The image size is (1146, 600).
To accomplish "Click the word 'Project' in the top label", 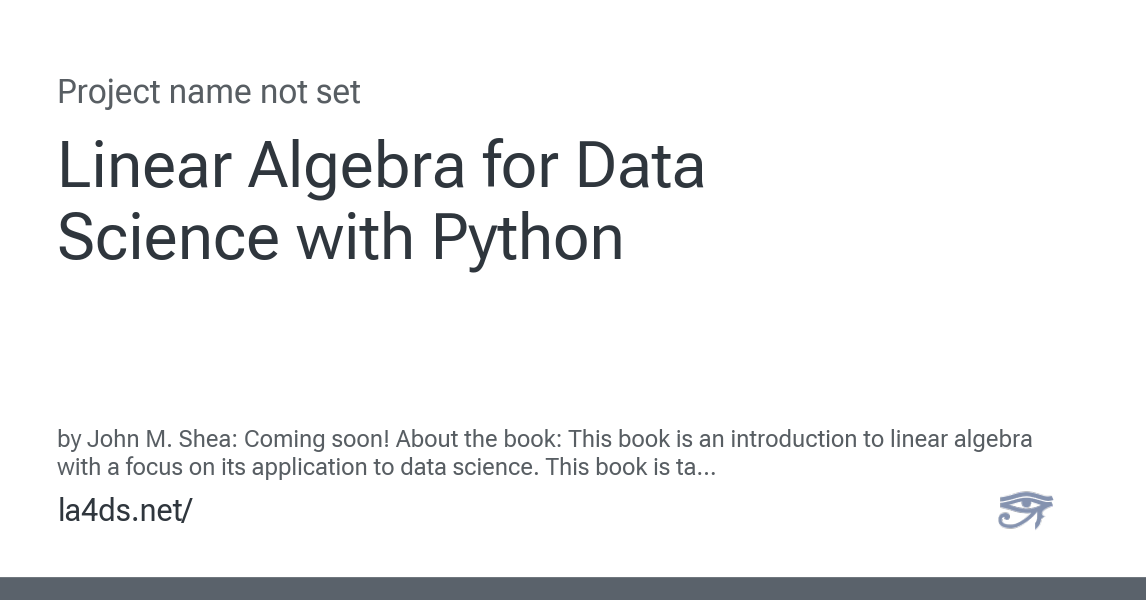I will coord(109,92).
